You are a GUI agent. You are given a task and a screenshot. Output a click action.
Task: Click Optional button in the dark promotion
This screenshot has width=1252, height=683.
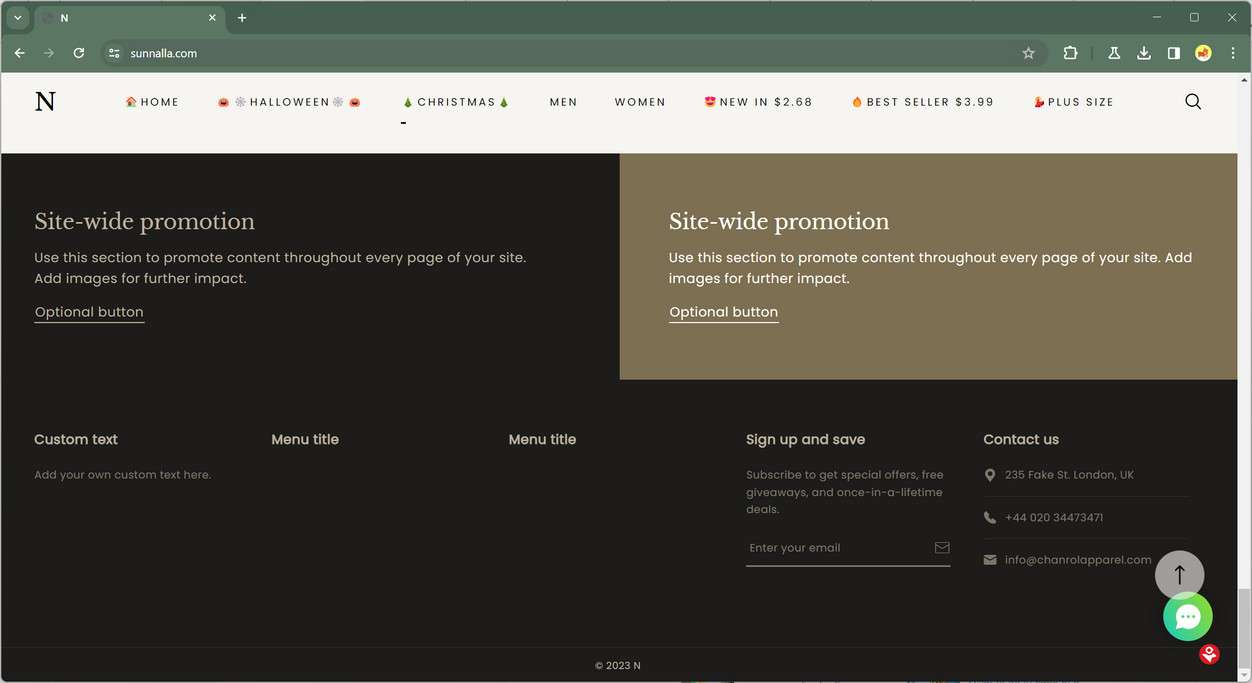[89, 312]
